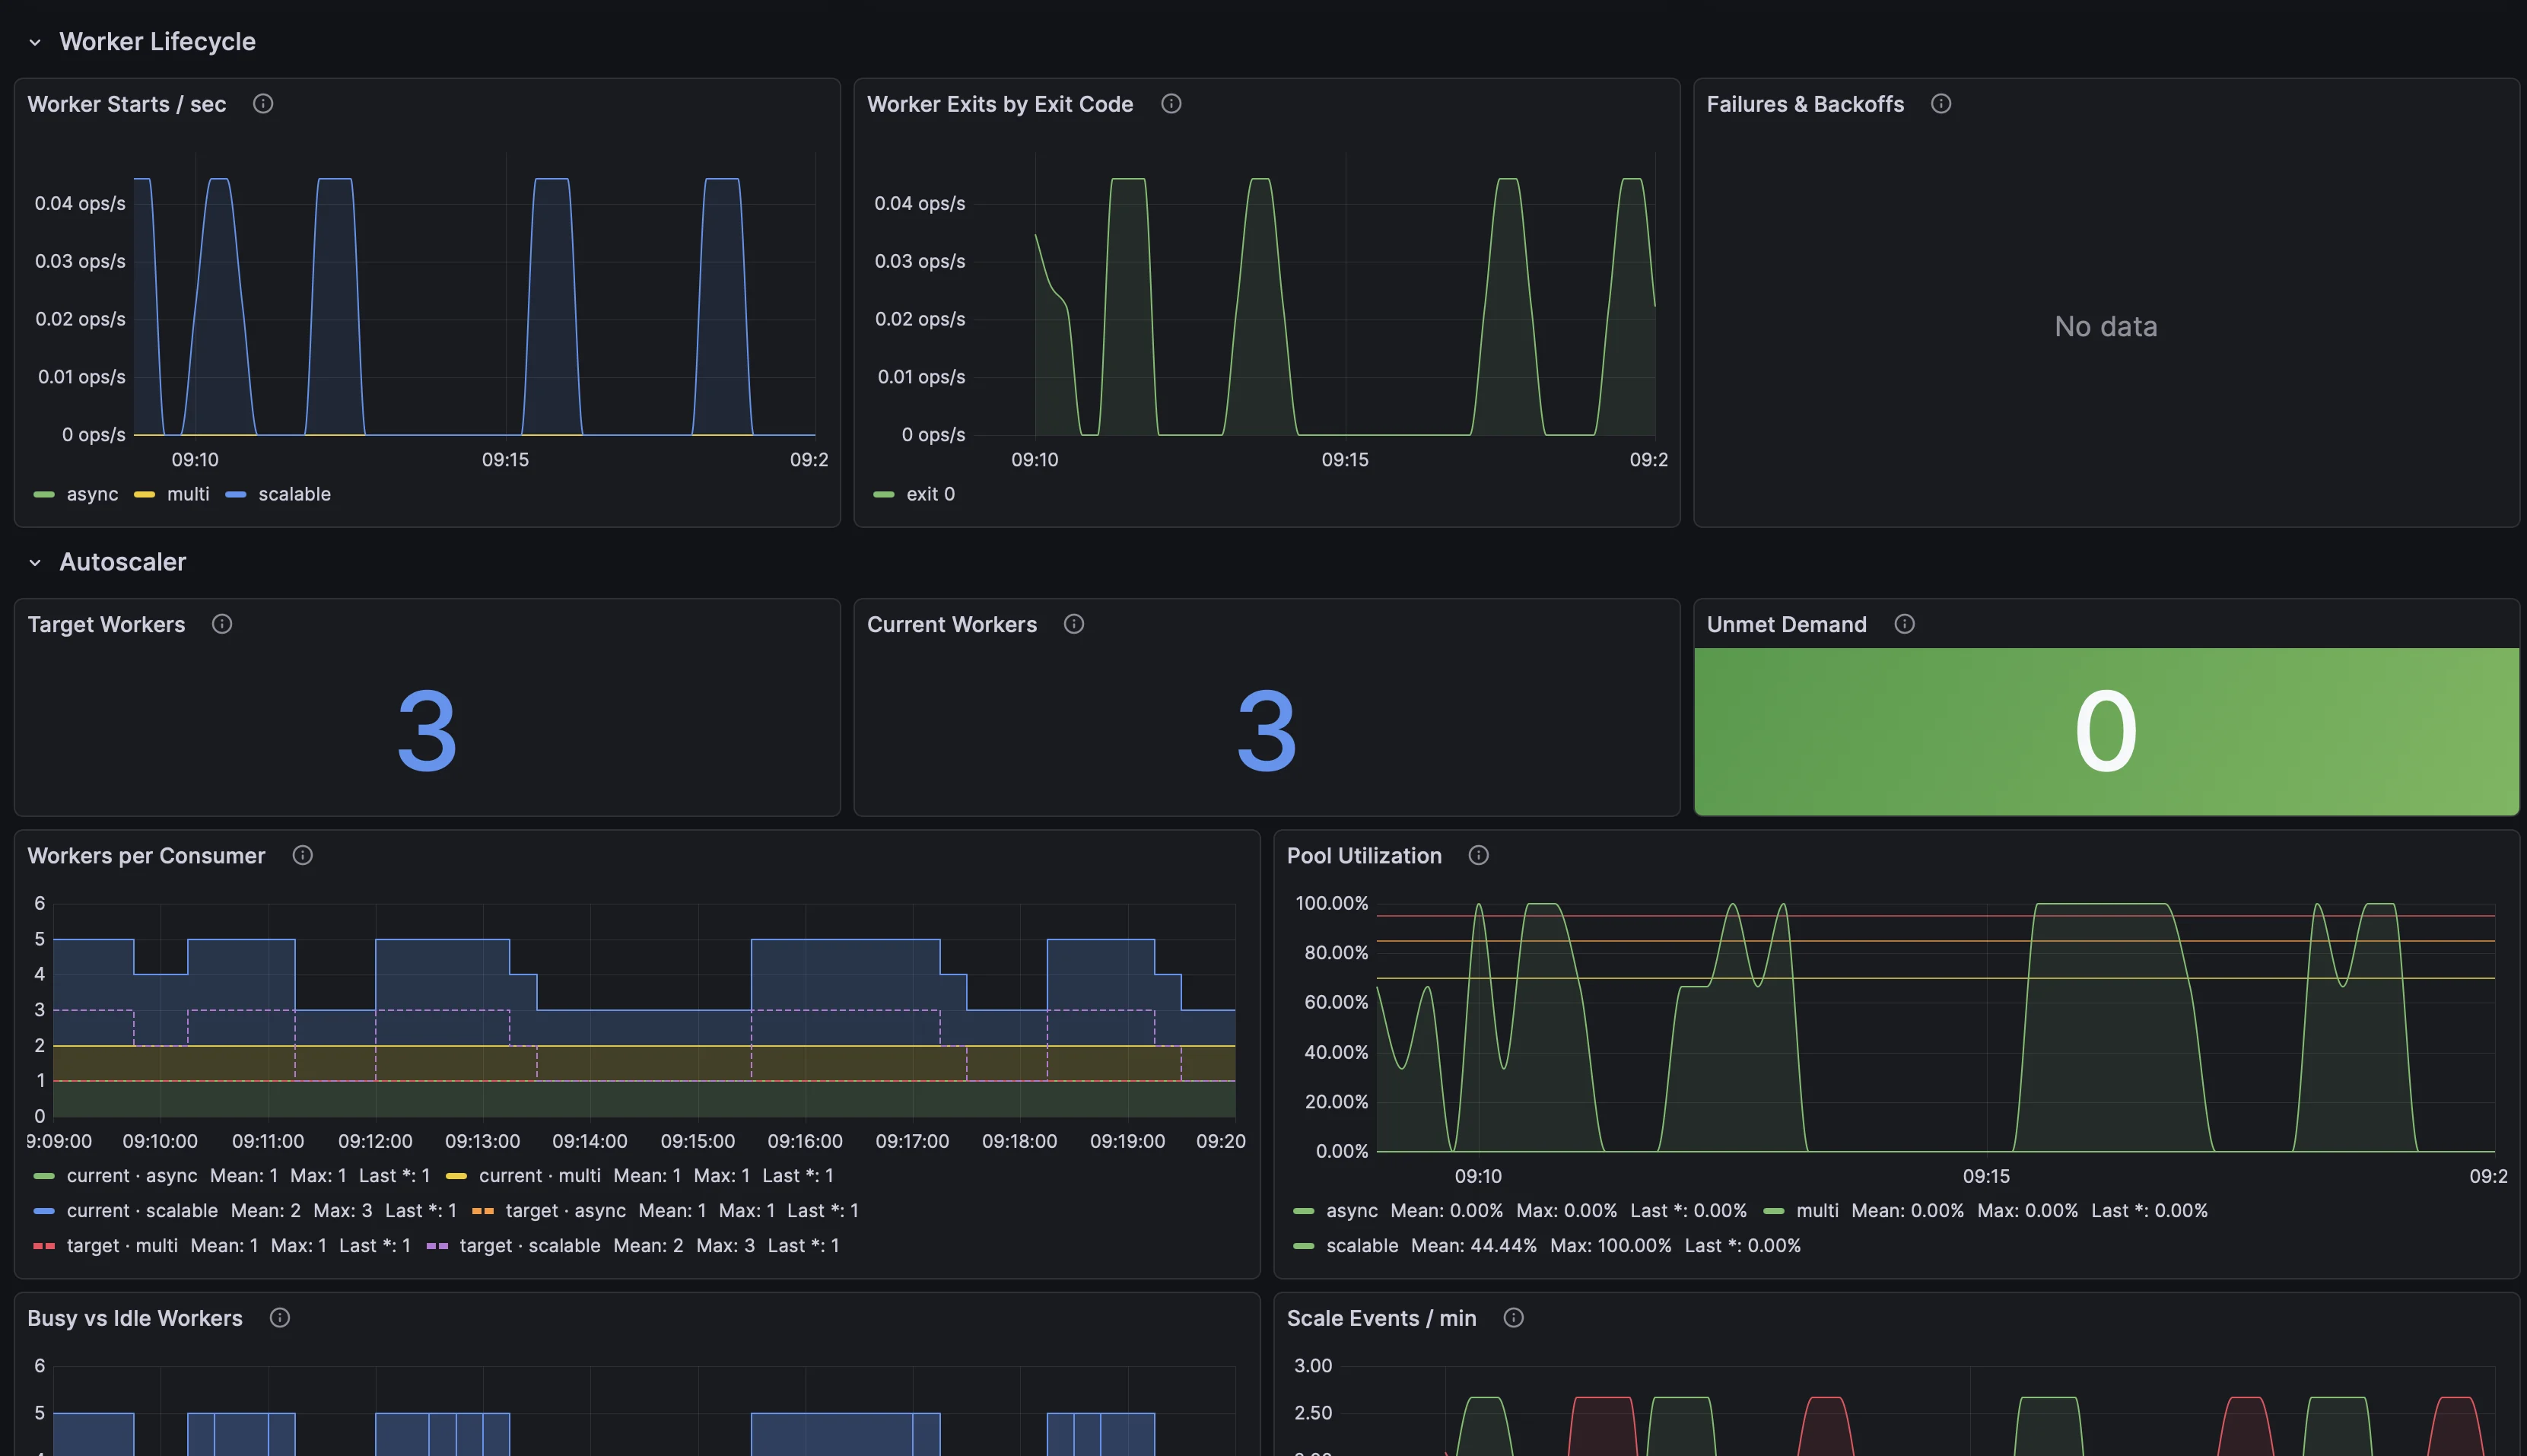Open Workers per Consumer panel title
Screen dimensions: 2527x1456
146,855
